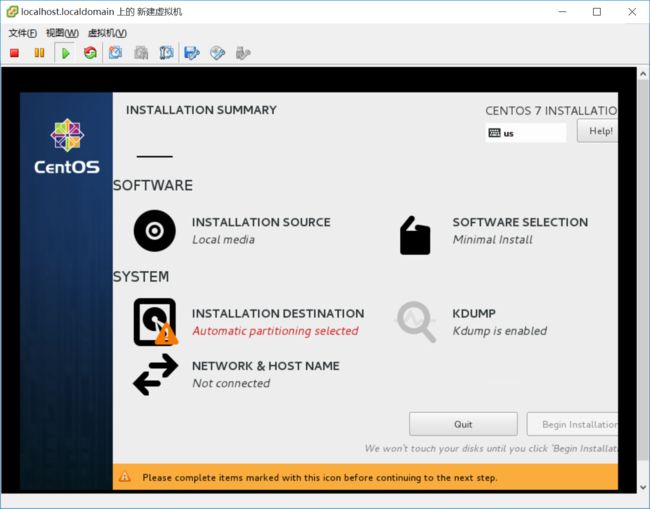Click the INSTALLATION SUMMARY title
Image resolution: width=650 pixels, height=509 pixels.
pos(201,110)
